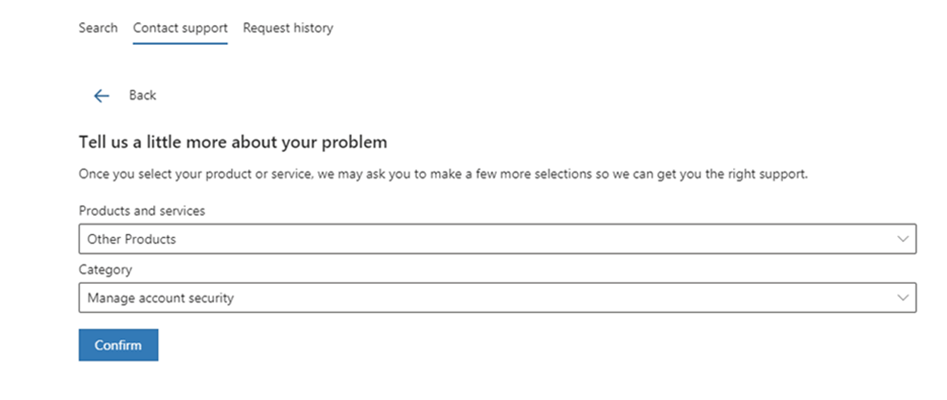The width and height of the screenshot is (947, 400).
Task: Select the Contact support tab
Action: (x=180, y=28)
